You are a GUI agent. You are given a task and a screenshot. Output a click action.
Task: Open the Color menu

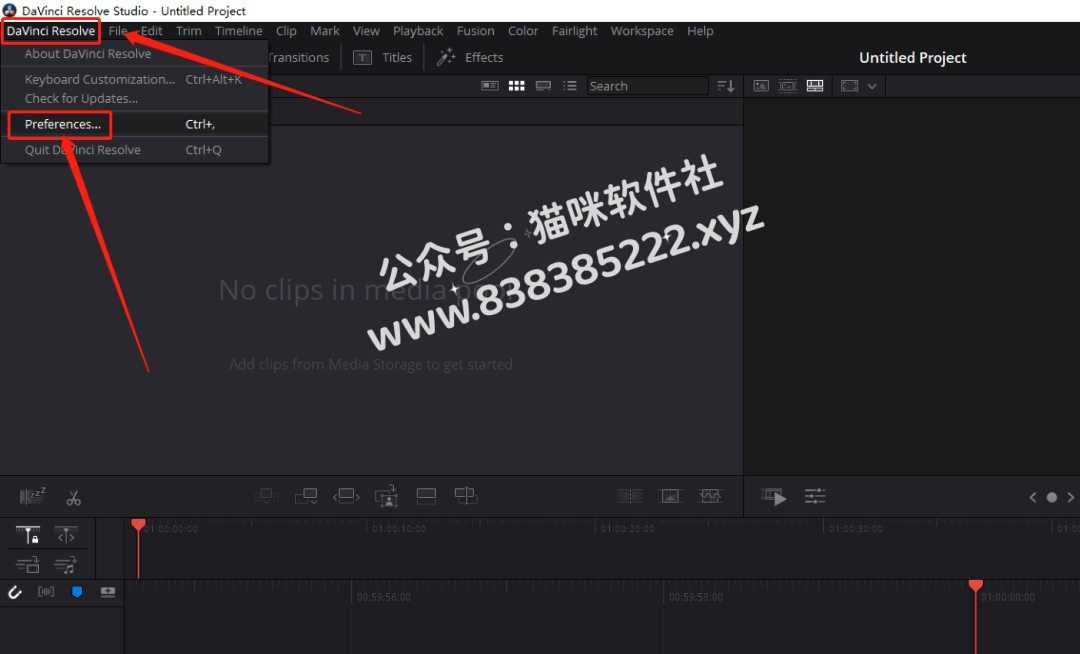click(x=523, y=31)
